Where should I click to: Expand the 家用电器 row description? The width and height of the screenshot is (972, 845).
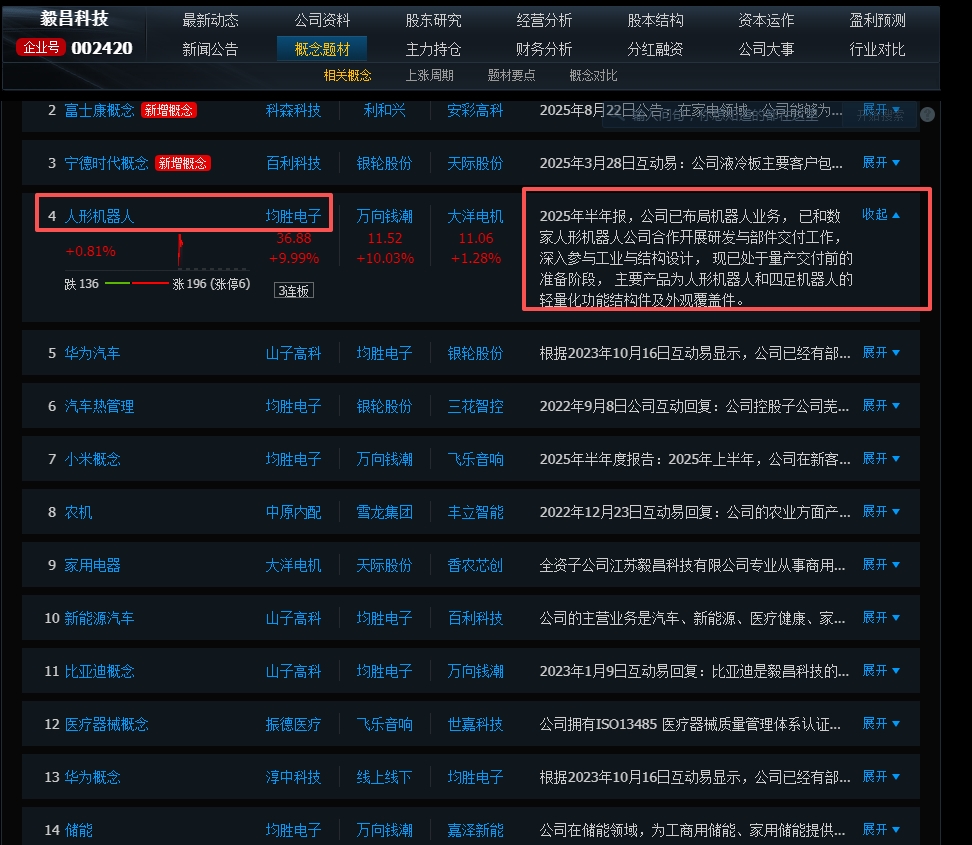coord(881,565)
